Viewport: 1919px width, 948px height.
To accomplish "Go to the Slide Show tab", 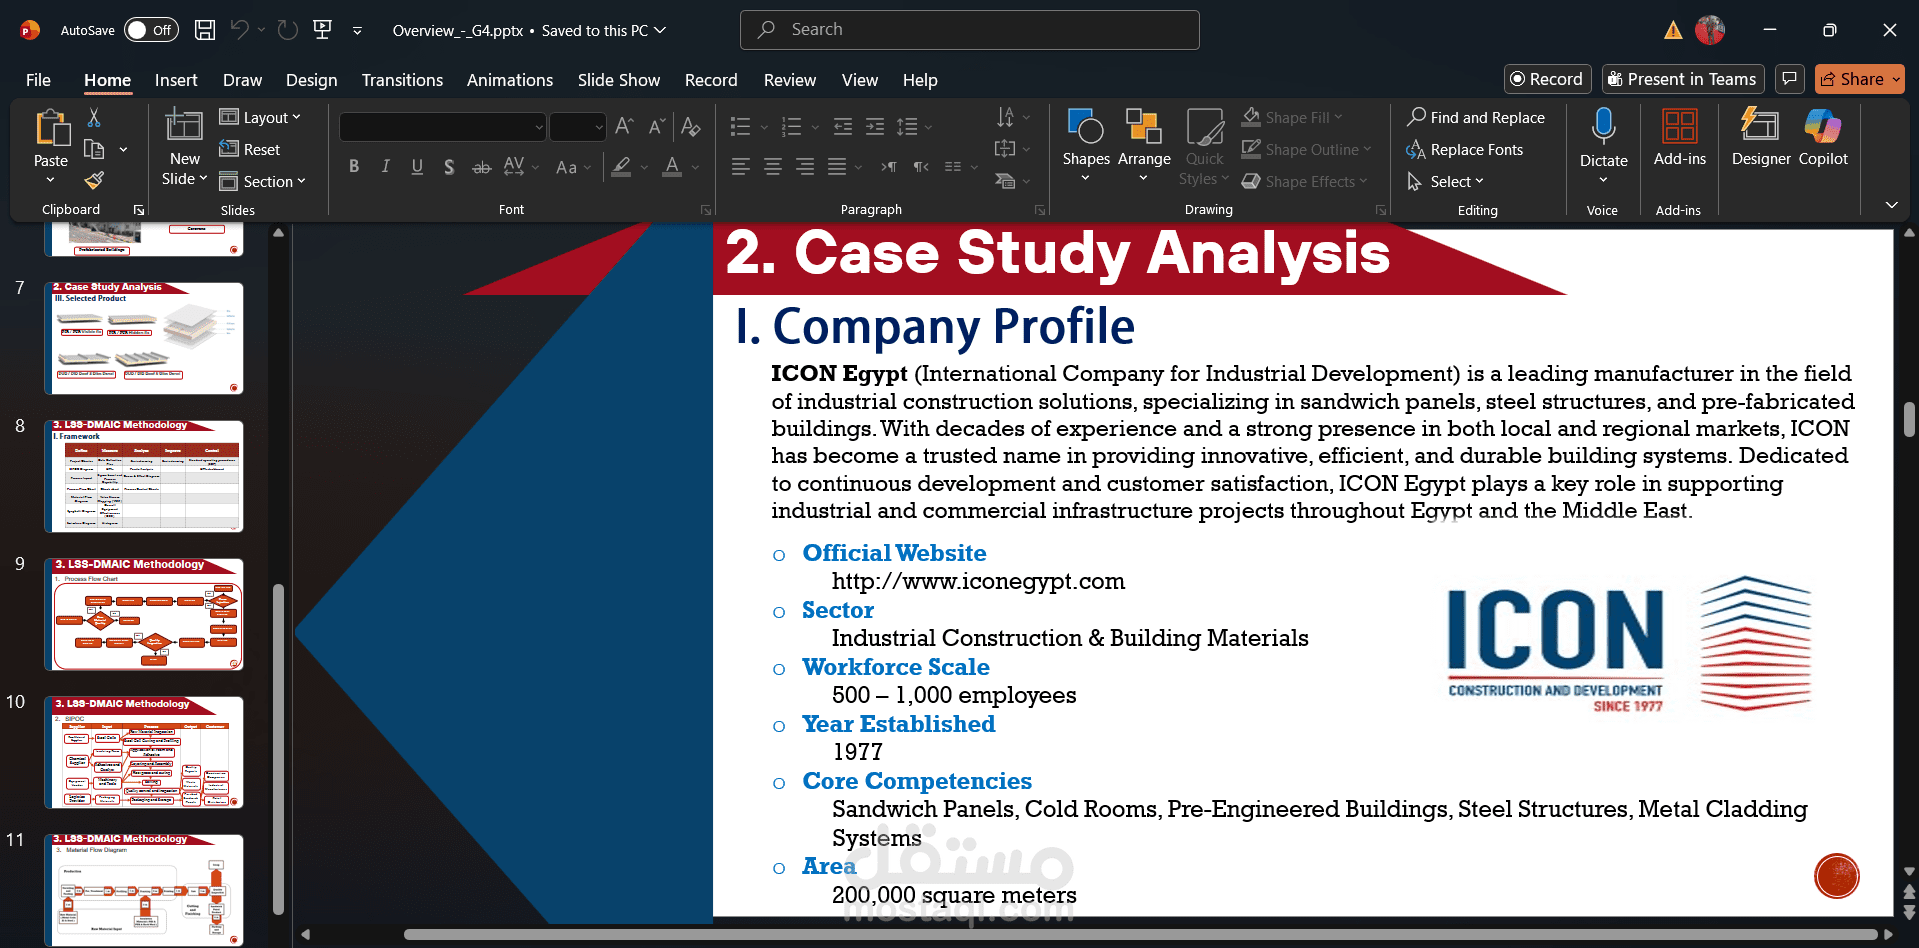I will click(619, 80).
